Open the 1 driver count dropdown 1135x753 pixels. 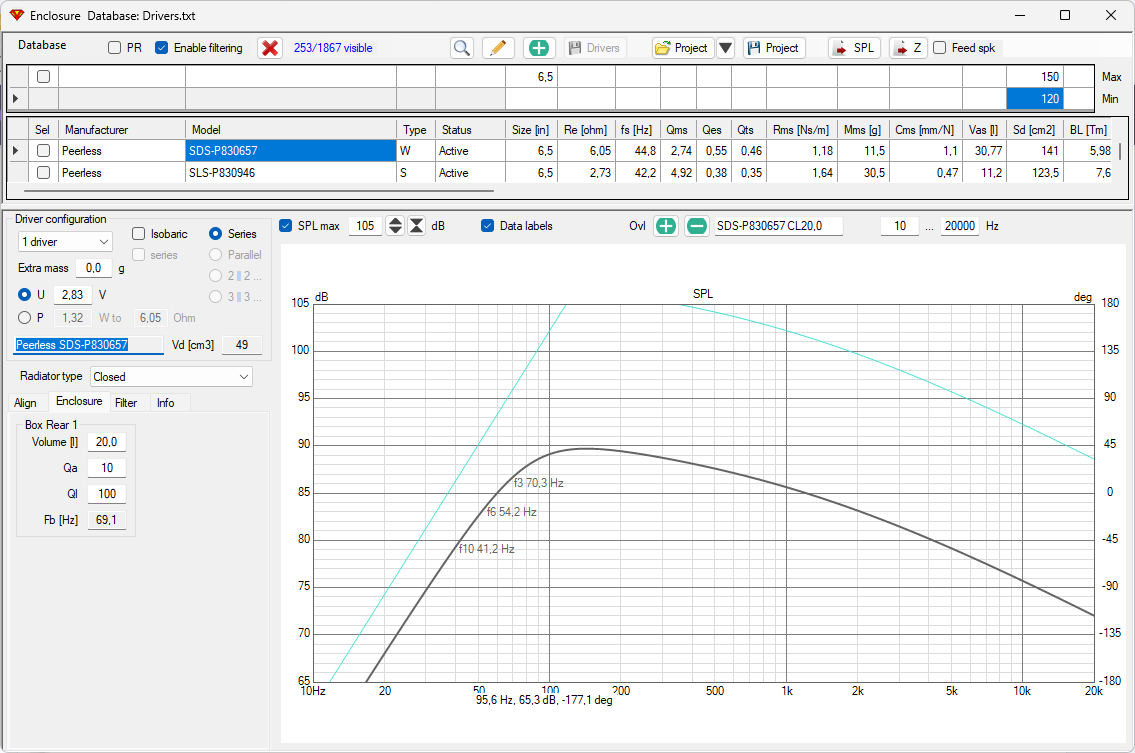(x=65, y=242)
